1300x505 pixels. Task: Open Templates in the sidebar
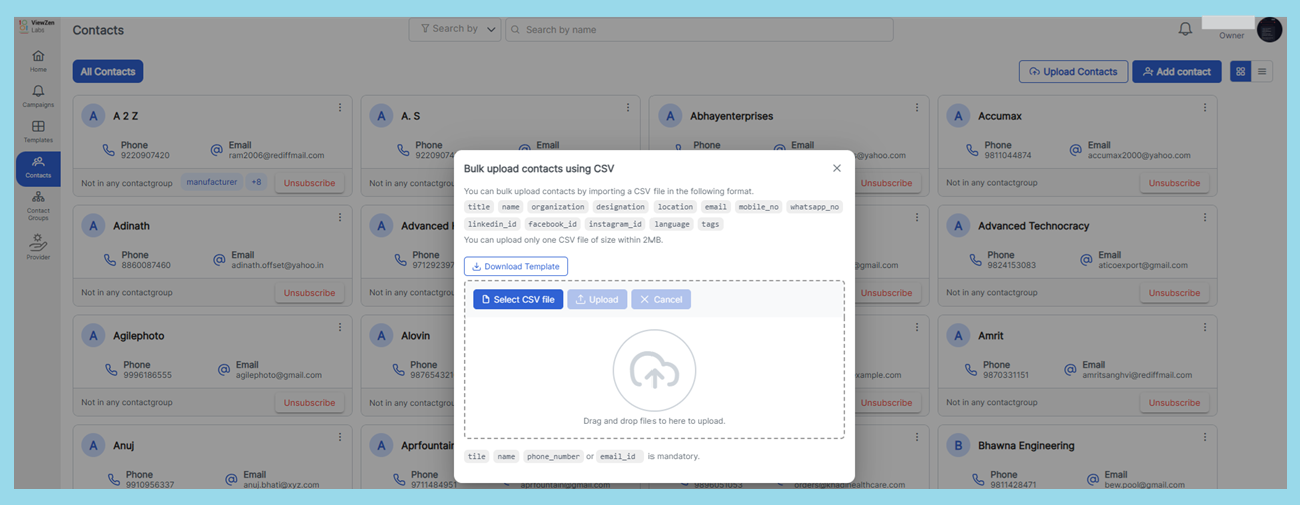(x=38, y=131)
